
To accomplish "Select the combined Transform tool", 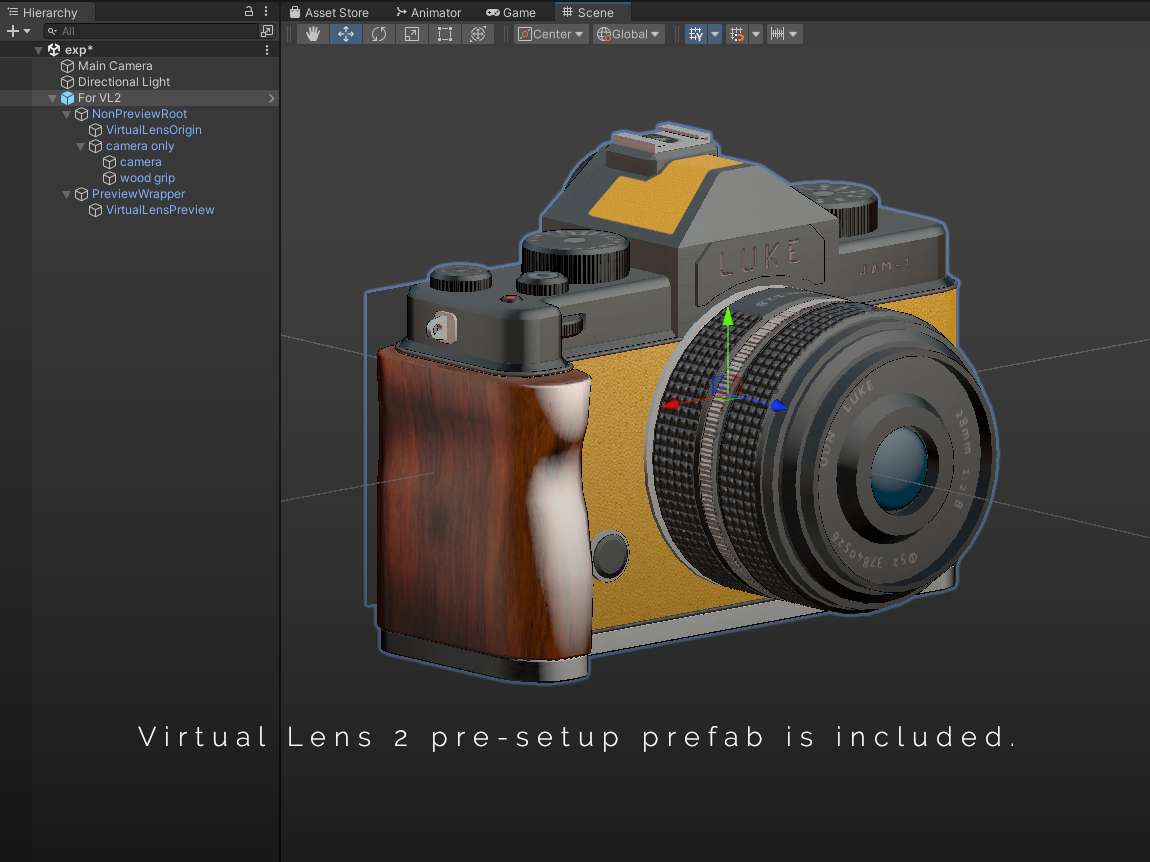I will point(478,34).
